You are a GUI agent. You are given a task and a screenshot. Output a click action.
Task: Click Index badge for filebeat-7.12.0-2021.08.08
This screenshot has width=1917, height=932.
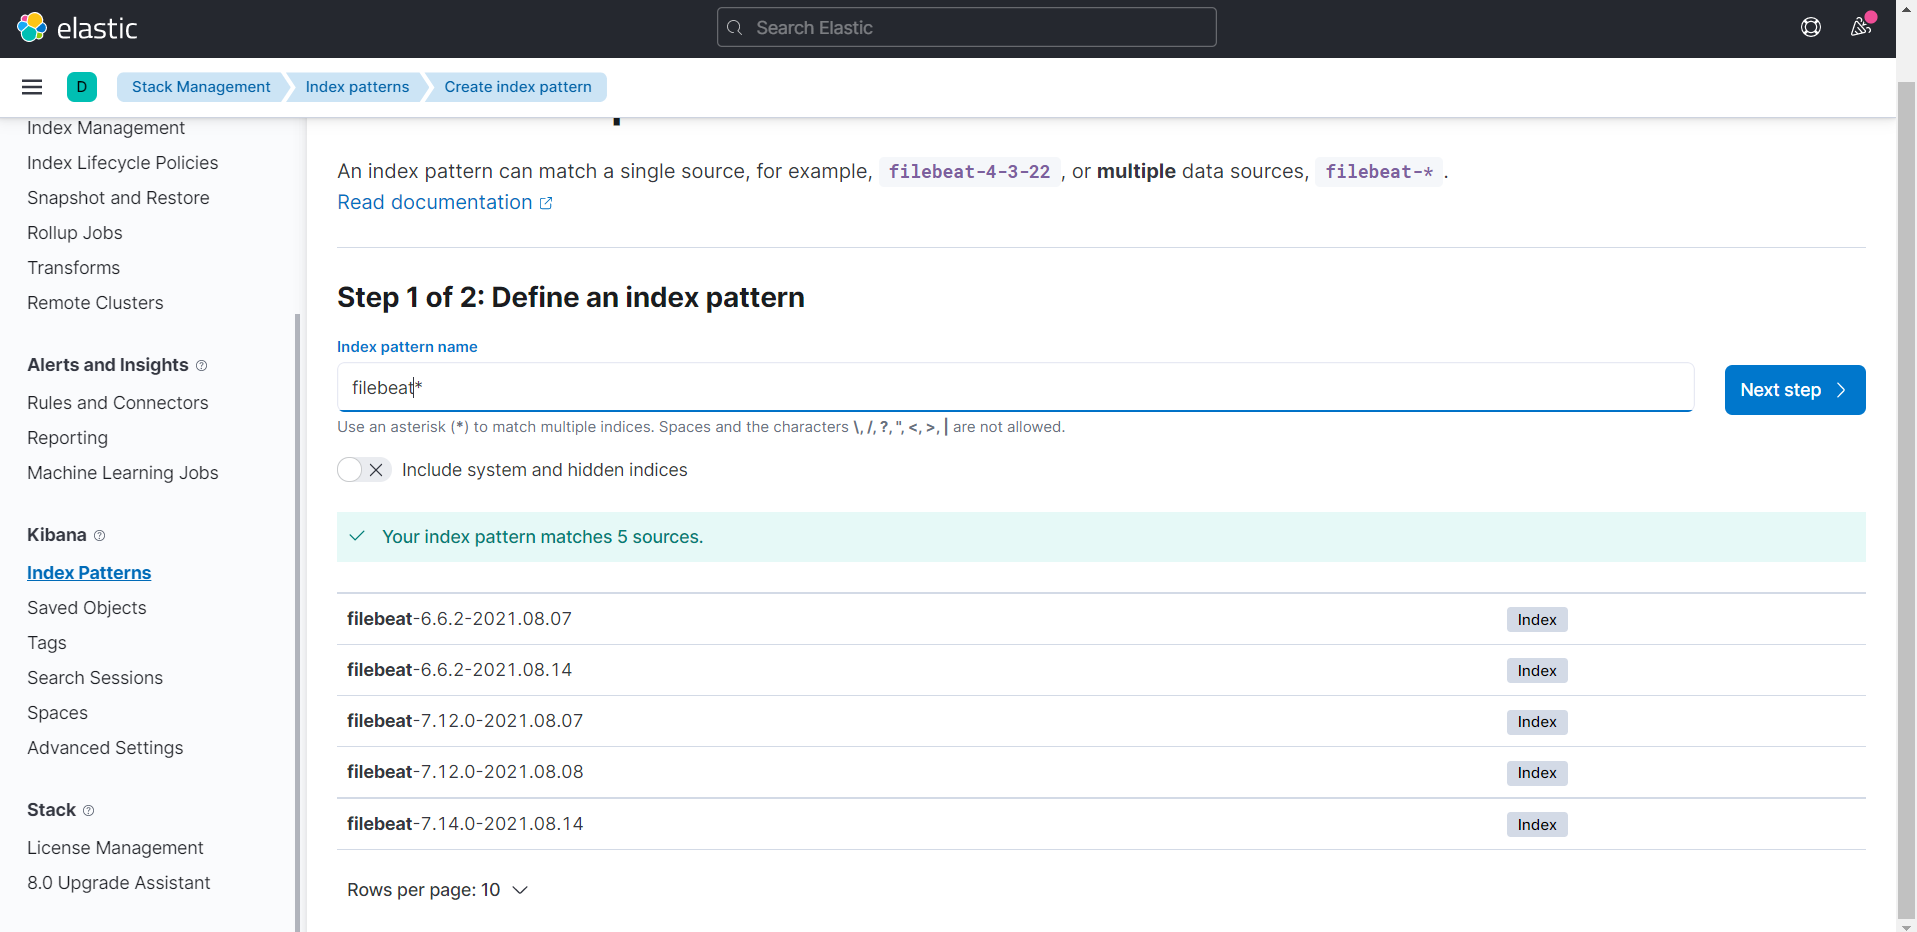[x=1537, y=773]
